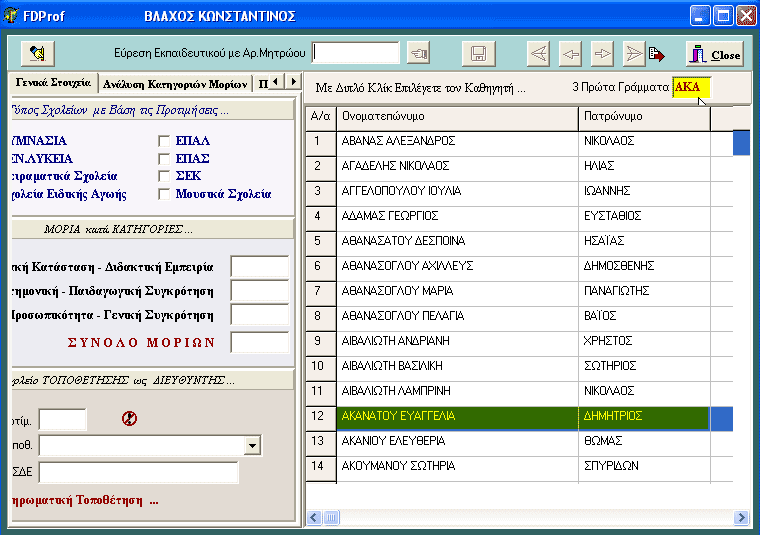Go to the next record arrow
This screenshot has width=760, height=535.
602,54
